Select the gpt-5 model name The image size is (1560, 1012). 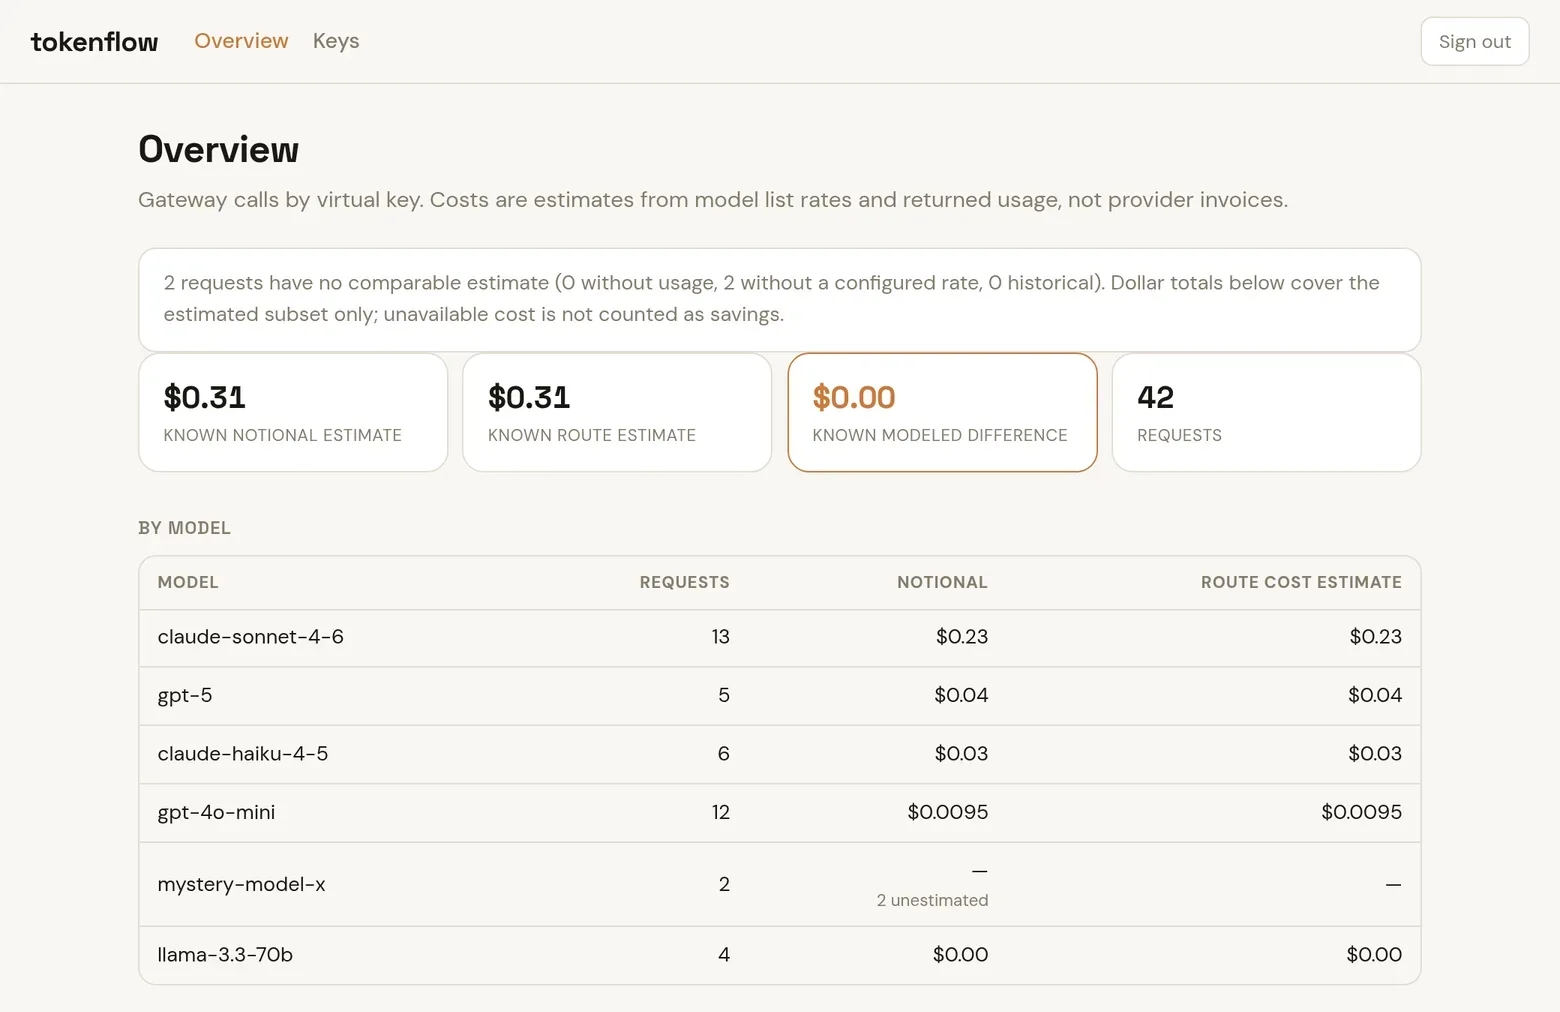pos(185,695)
